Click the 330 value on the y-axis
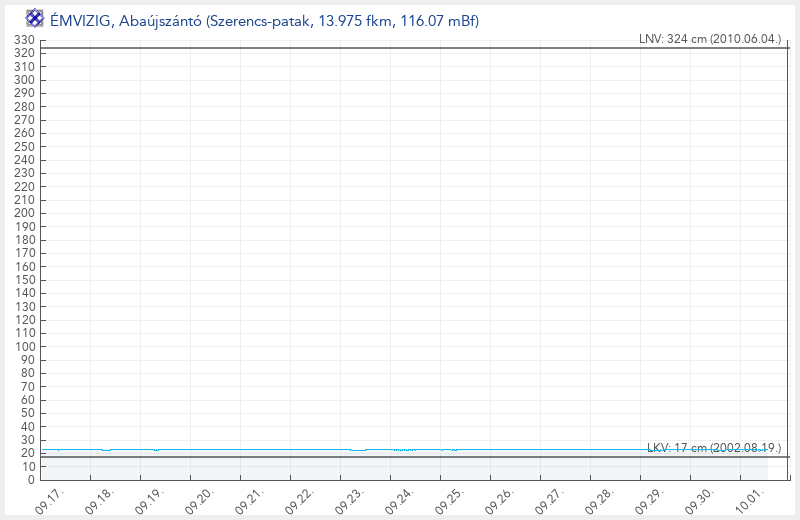Image resolution: width=800 pixels, height=520 pixels. [26, 40]
